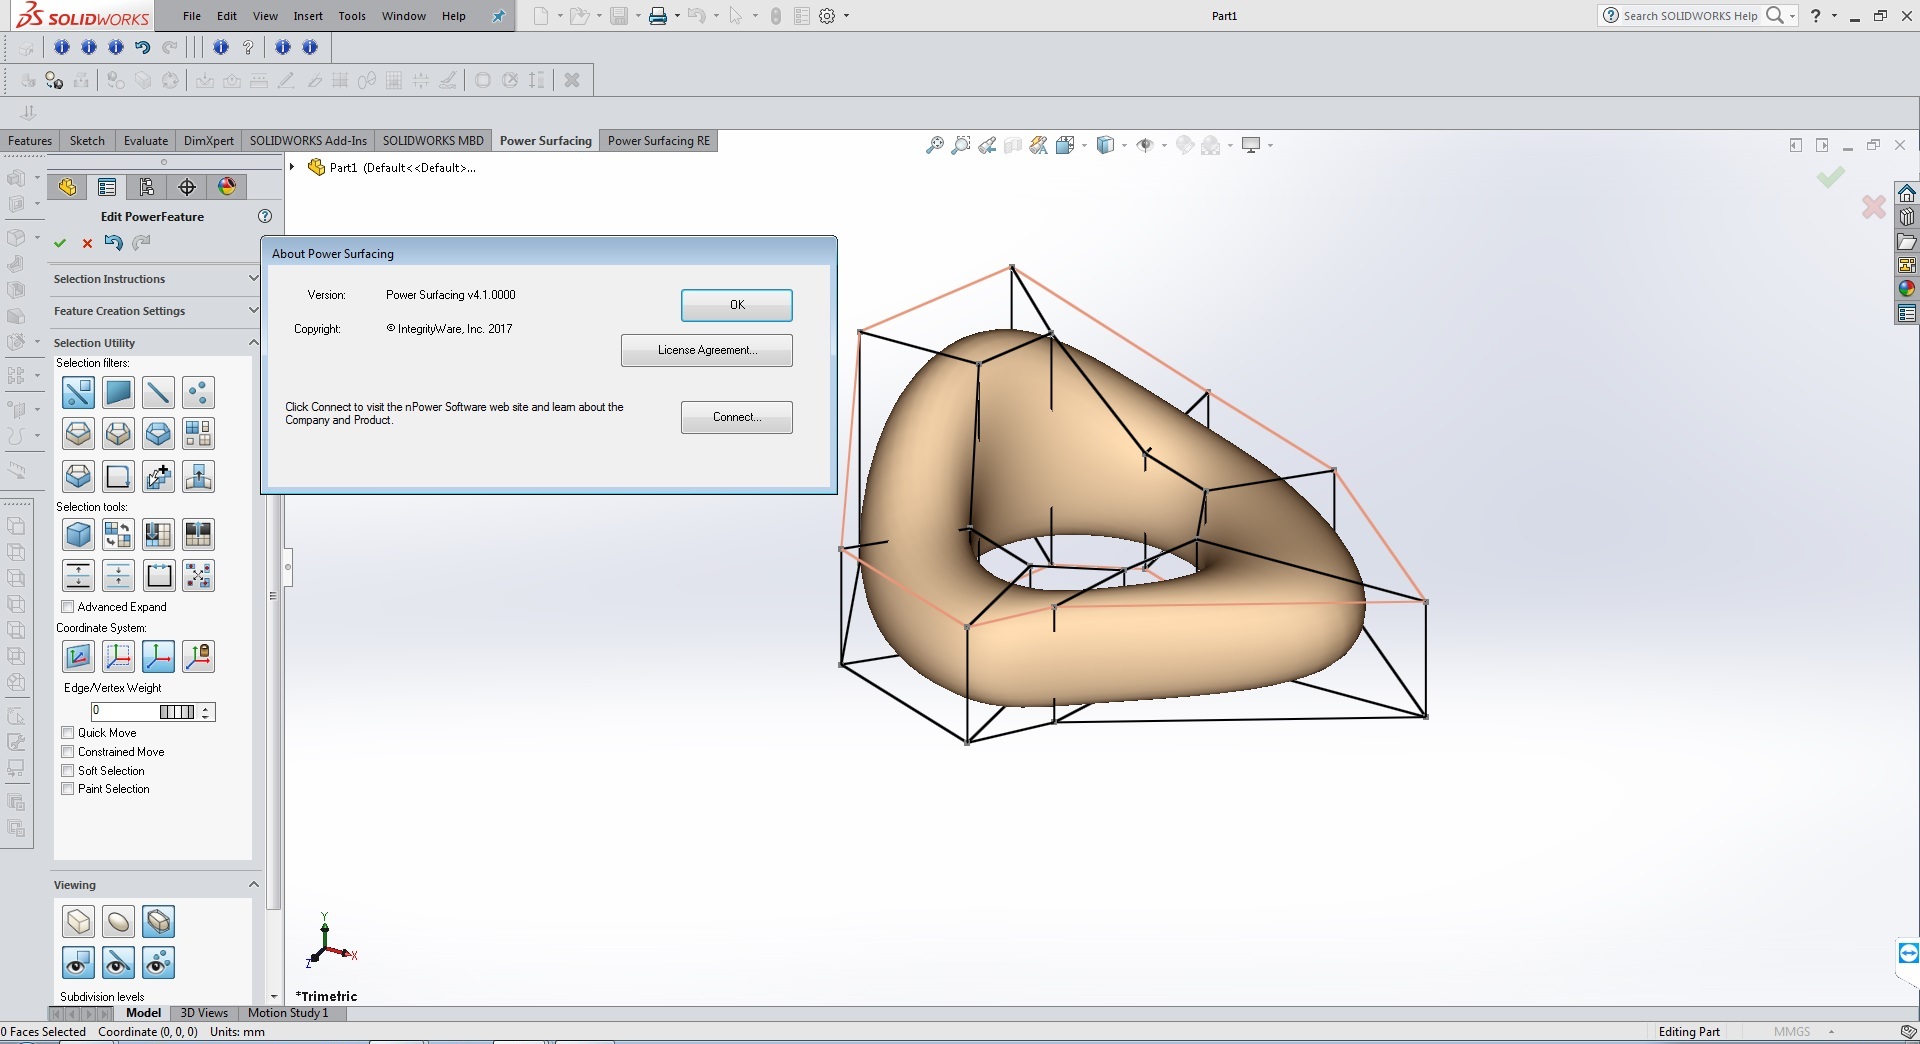Open SOLIDWORKS Resources home icon in task pane
The height and width of the screenshot is (1044, 1920).
(x=1907, y=193)
